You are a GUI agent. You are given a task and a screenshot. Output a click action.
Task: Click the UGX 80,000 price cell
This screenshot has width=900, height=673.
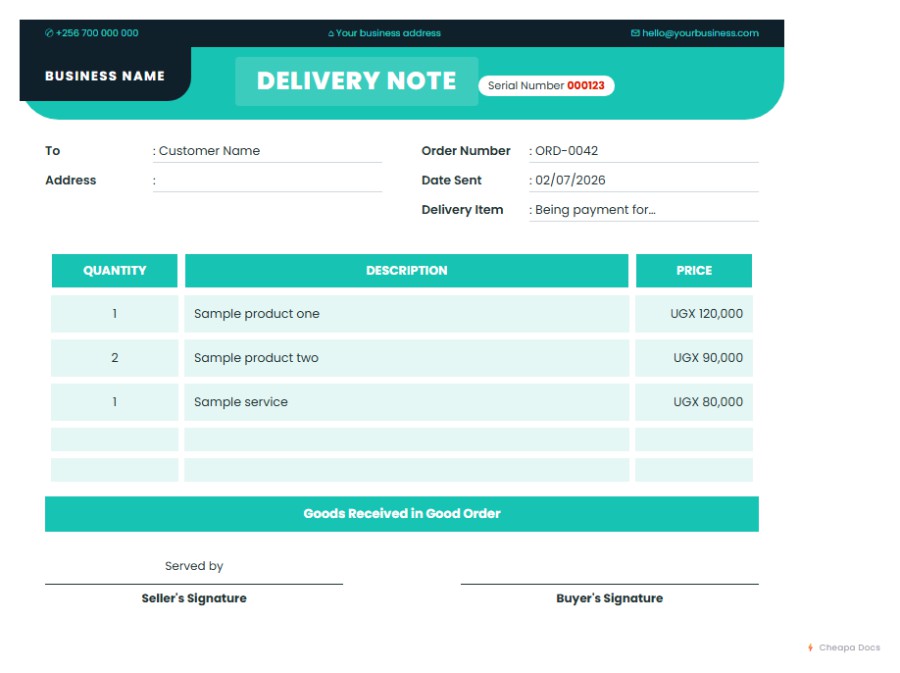pos(694,402)
